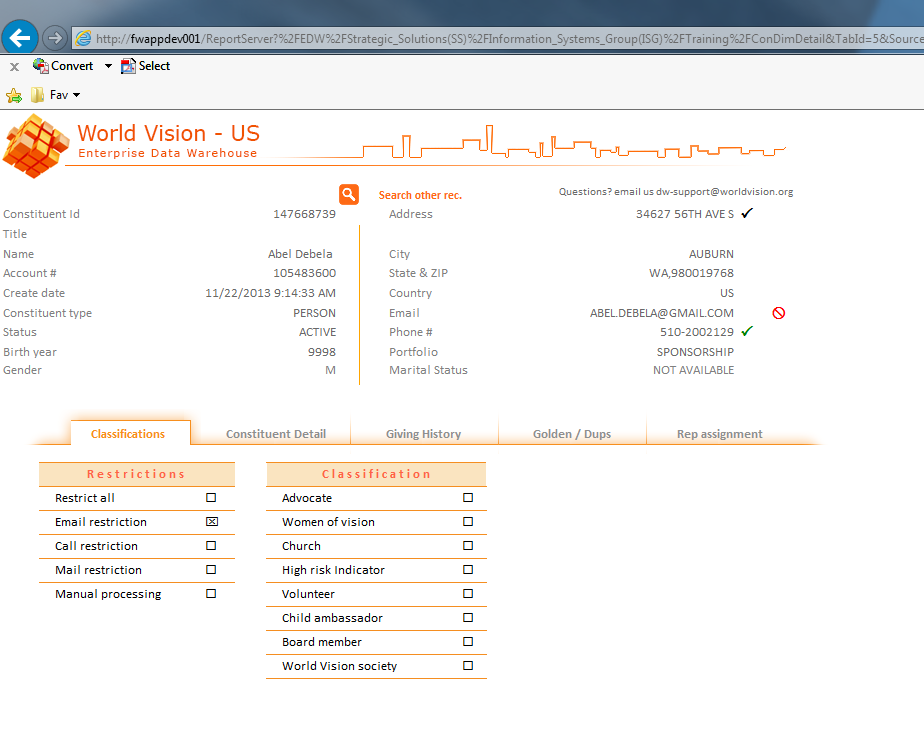Screen dimensions: 924x756
Task: Toggle the Board member checkbox
Action: pos(468,641)
